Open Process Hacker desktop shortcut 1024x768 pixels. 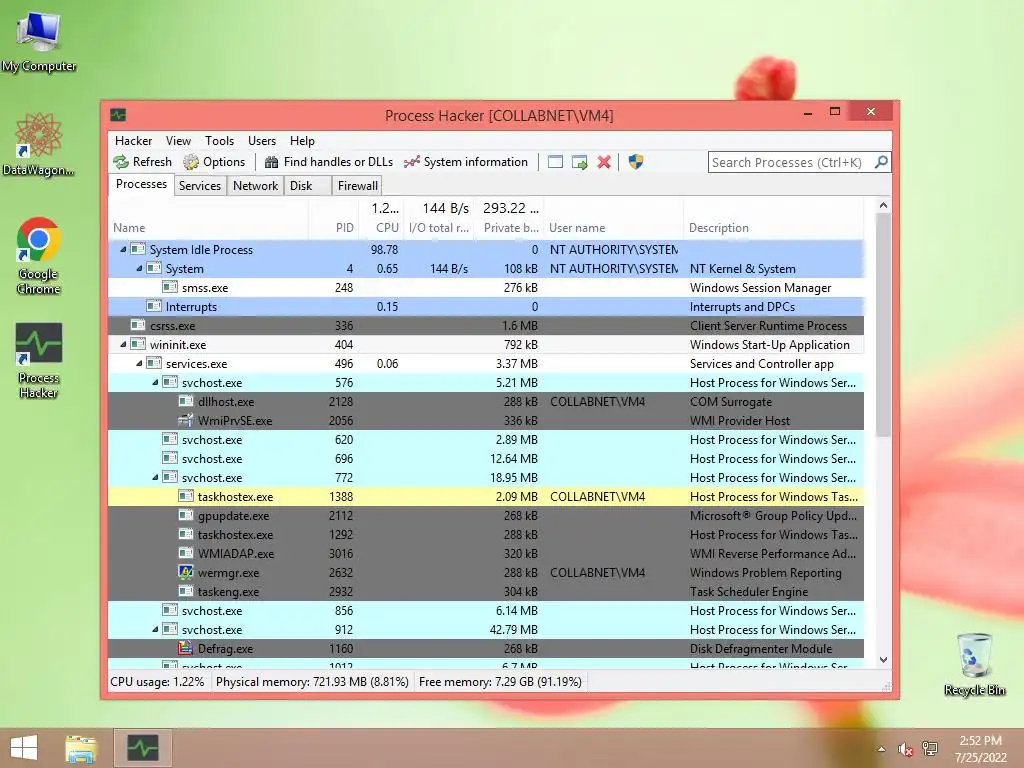(x=39, y=360)
